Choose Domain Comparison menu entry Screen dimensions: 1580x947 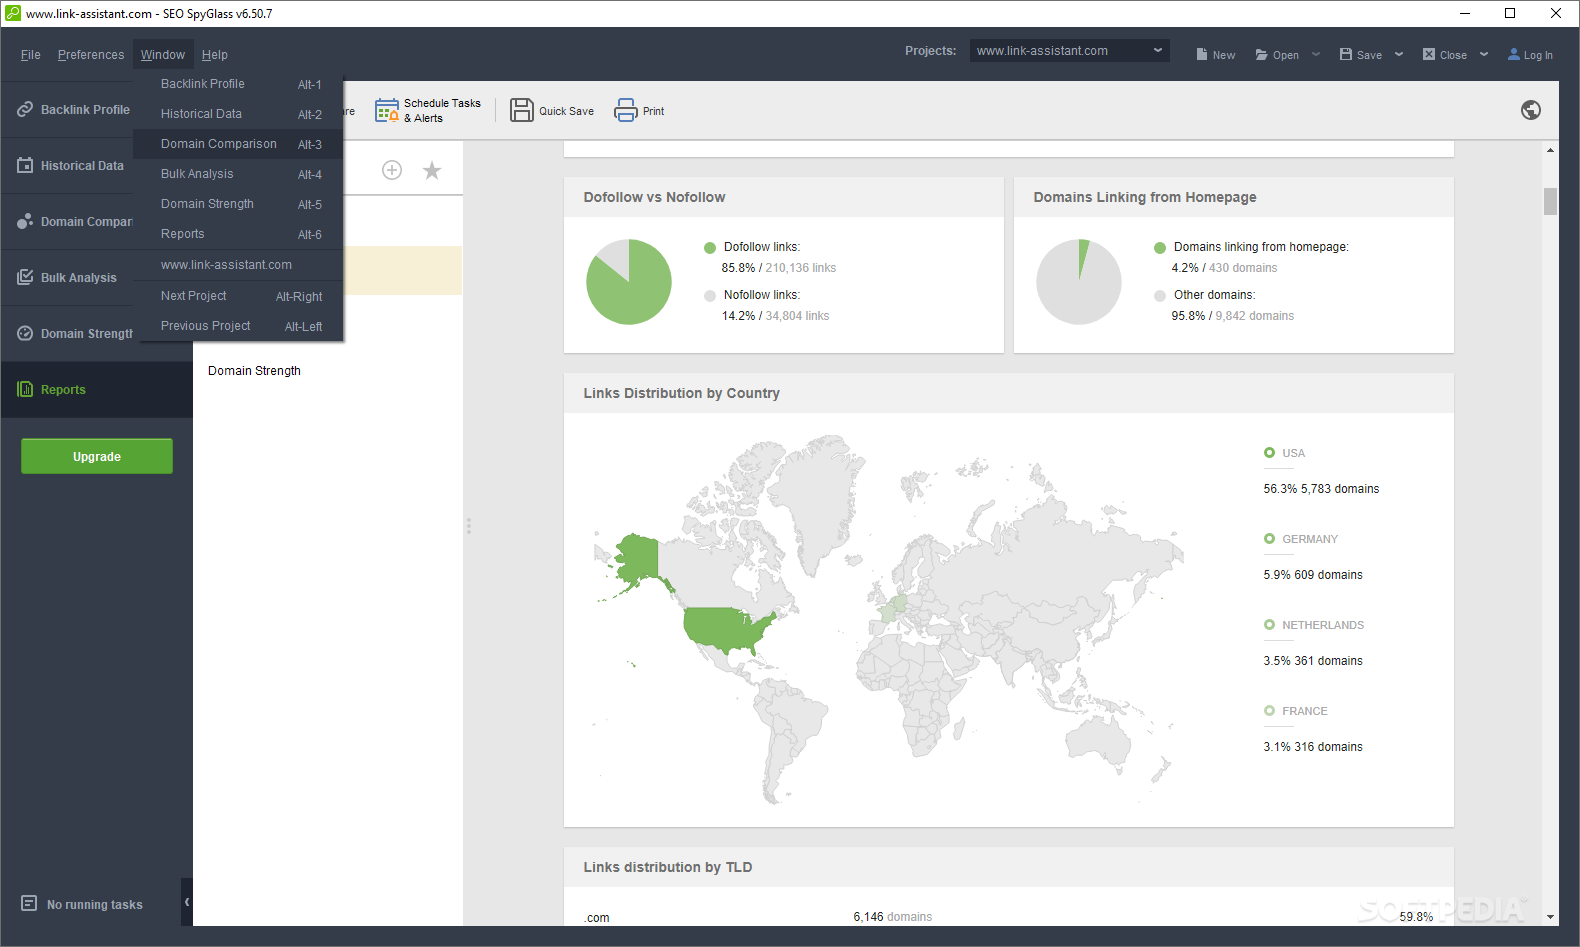[238, 144]
